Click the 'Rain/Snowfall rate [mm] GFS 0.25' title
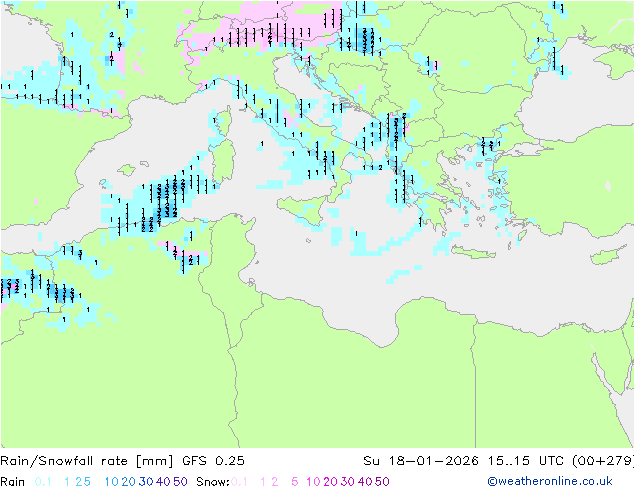634x490 pixels. click(x=122, y=461)
